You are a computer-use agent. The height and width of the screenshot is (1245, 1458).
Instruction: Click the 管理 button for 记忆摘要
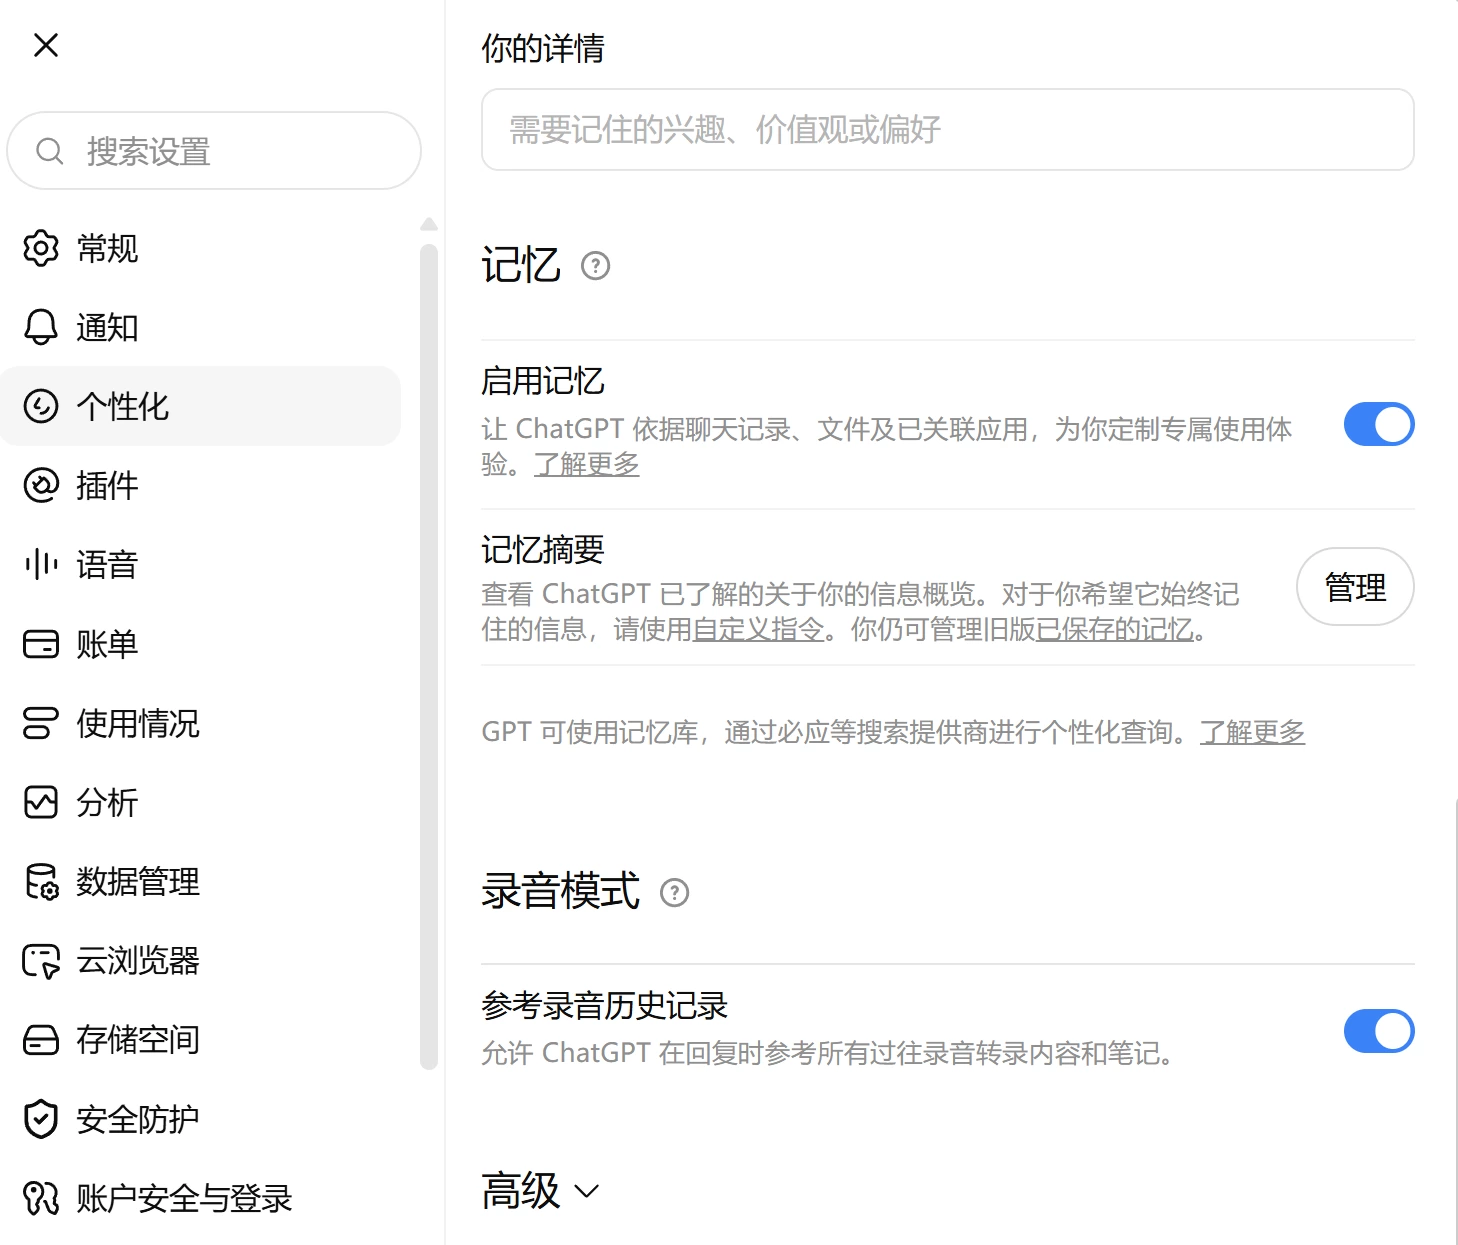coord(1355,586)
